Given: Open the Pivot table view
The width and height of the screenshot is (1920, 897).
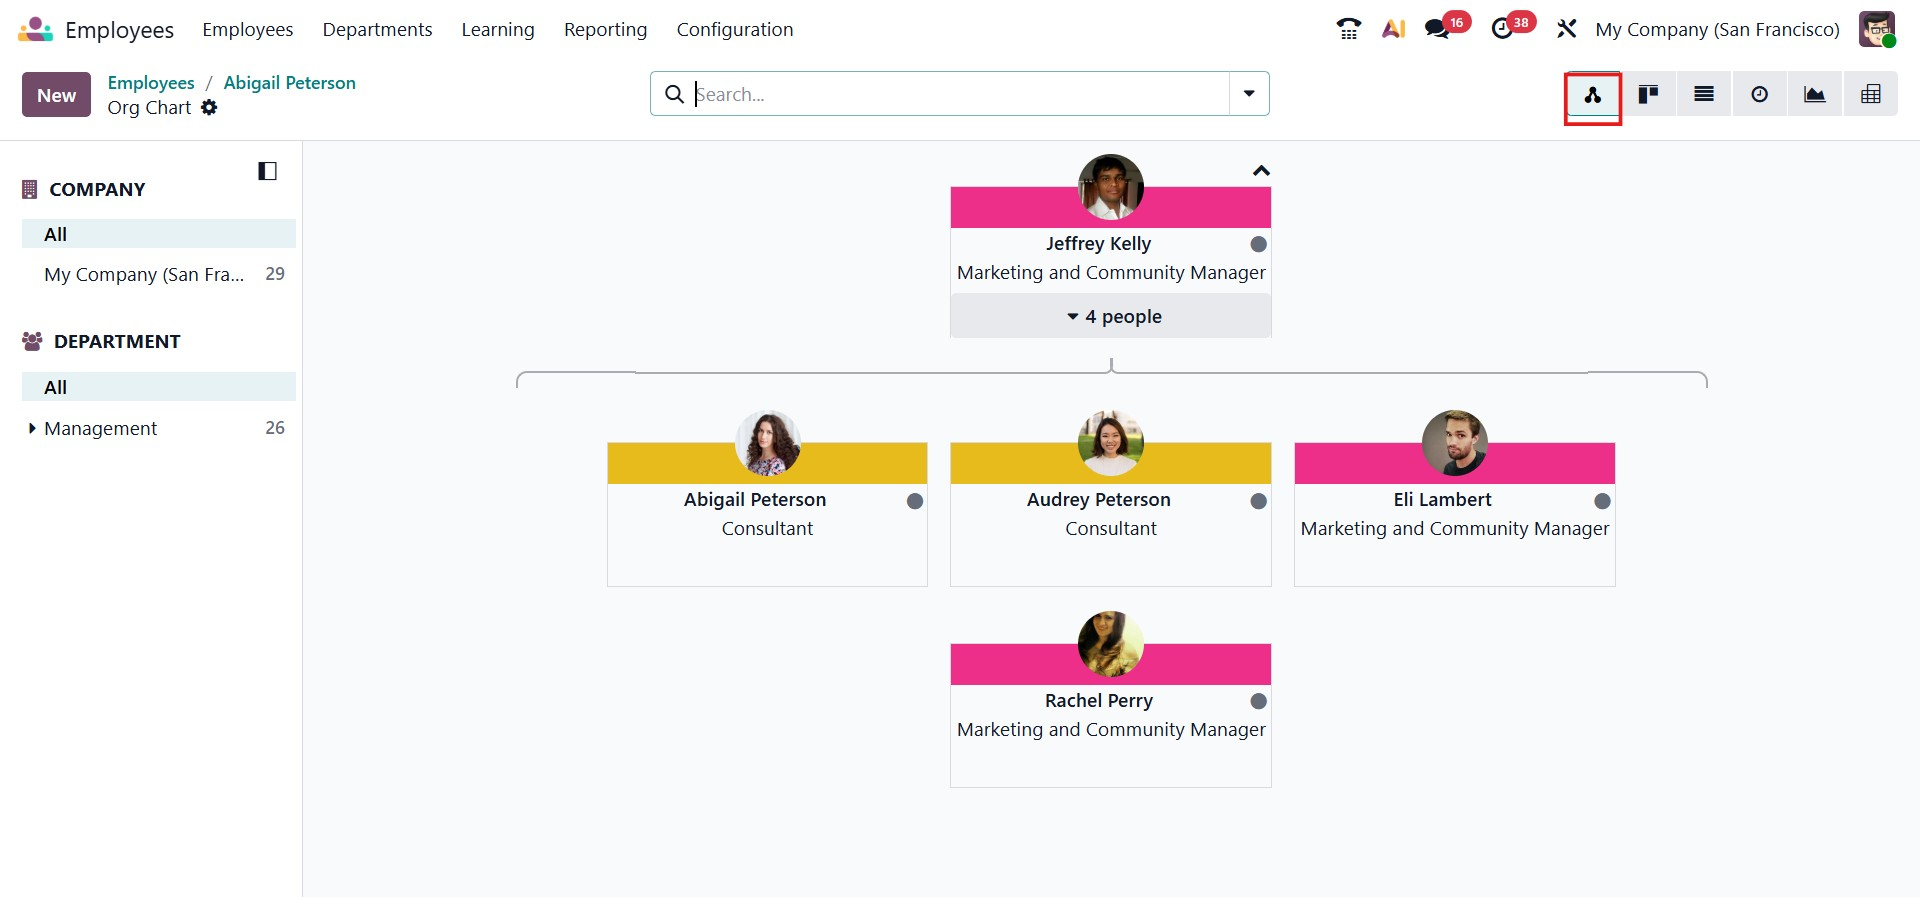Looking at the screenshot, I should (x=1870, y=95).
